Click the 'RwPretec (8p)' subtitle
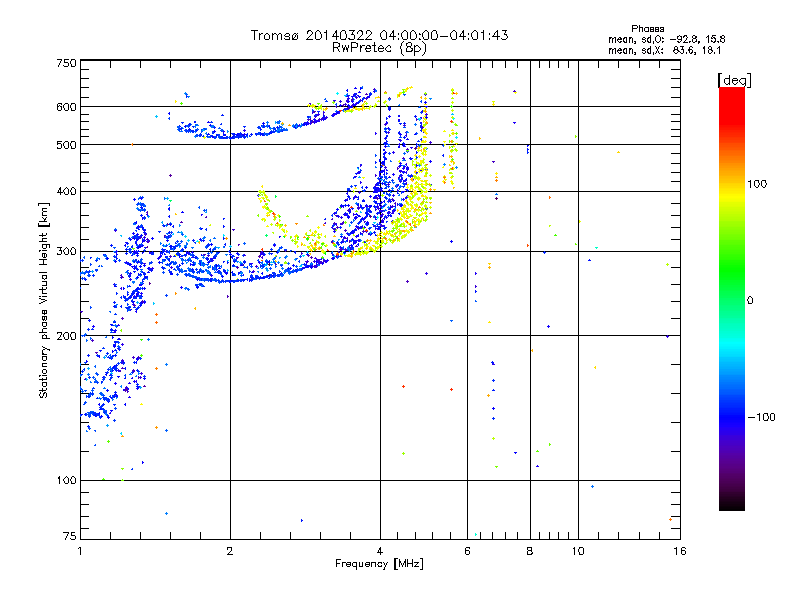This screenshot has width=800, height=600. click(379, 48)
